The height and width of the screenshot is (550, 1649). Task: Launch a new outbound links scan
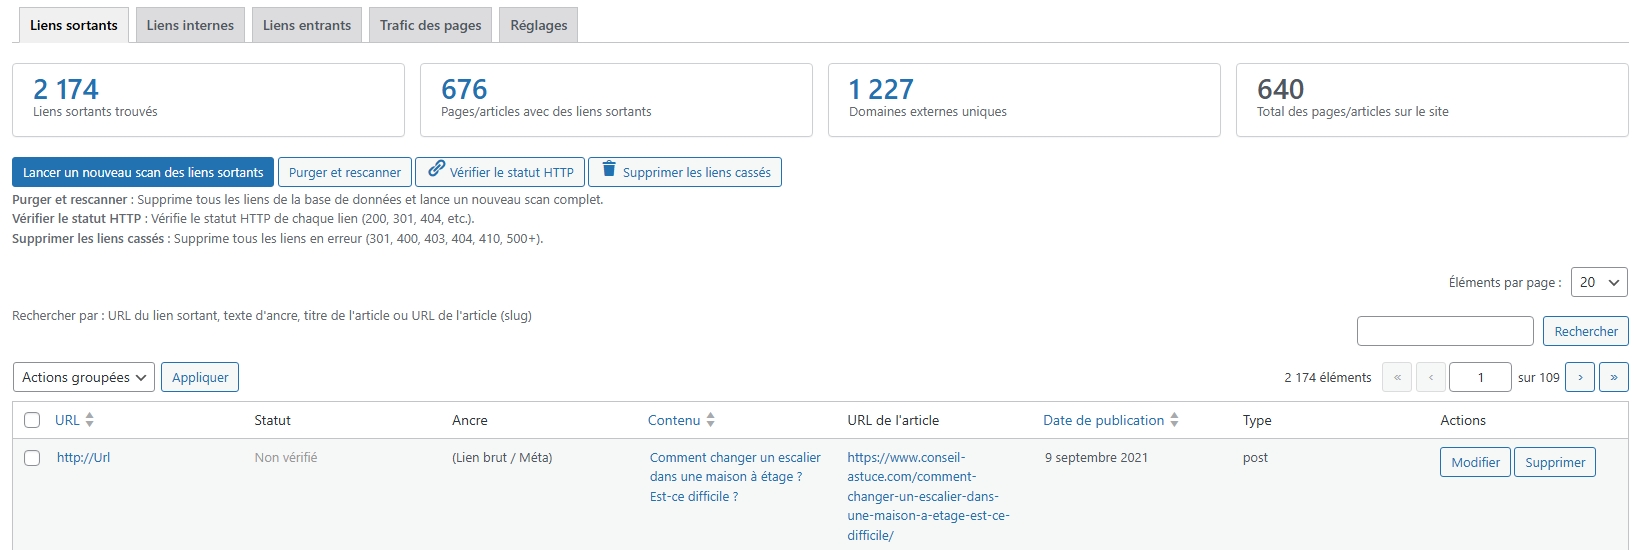pos(143,172)
